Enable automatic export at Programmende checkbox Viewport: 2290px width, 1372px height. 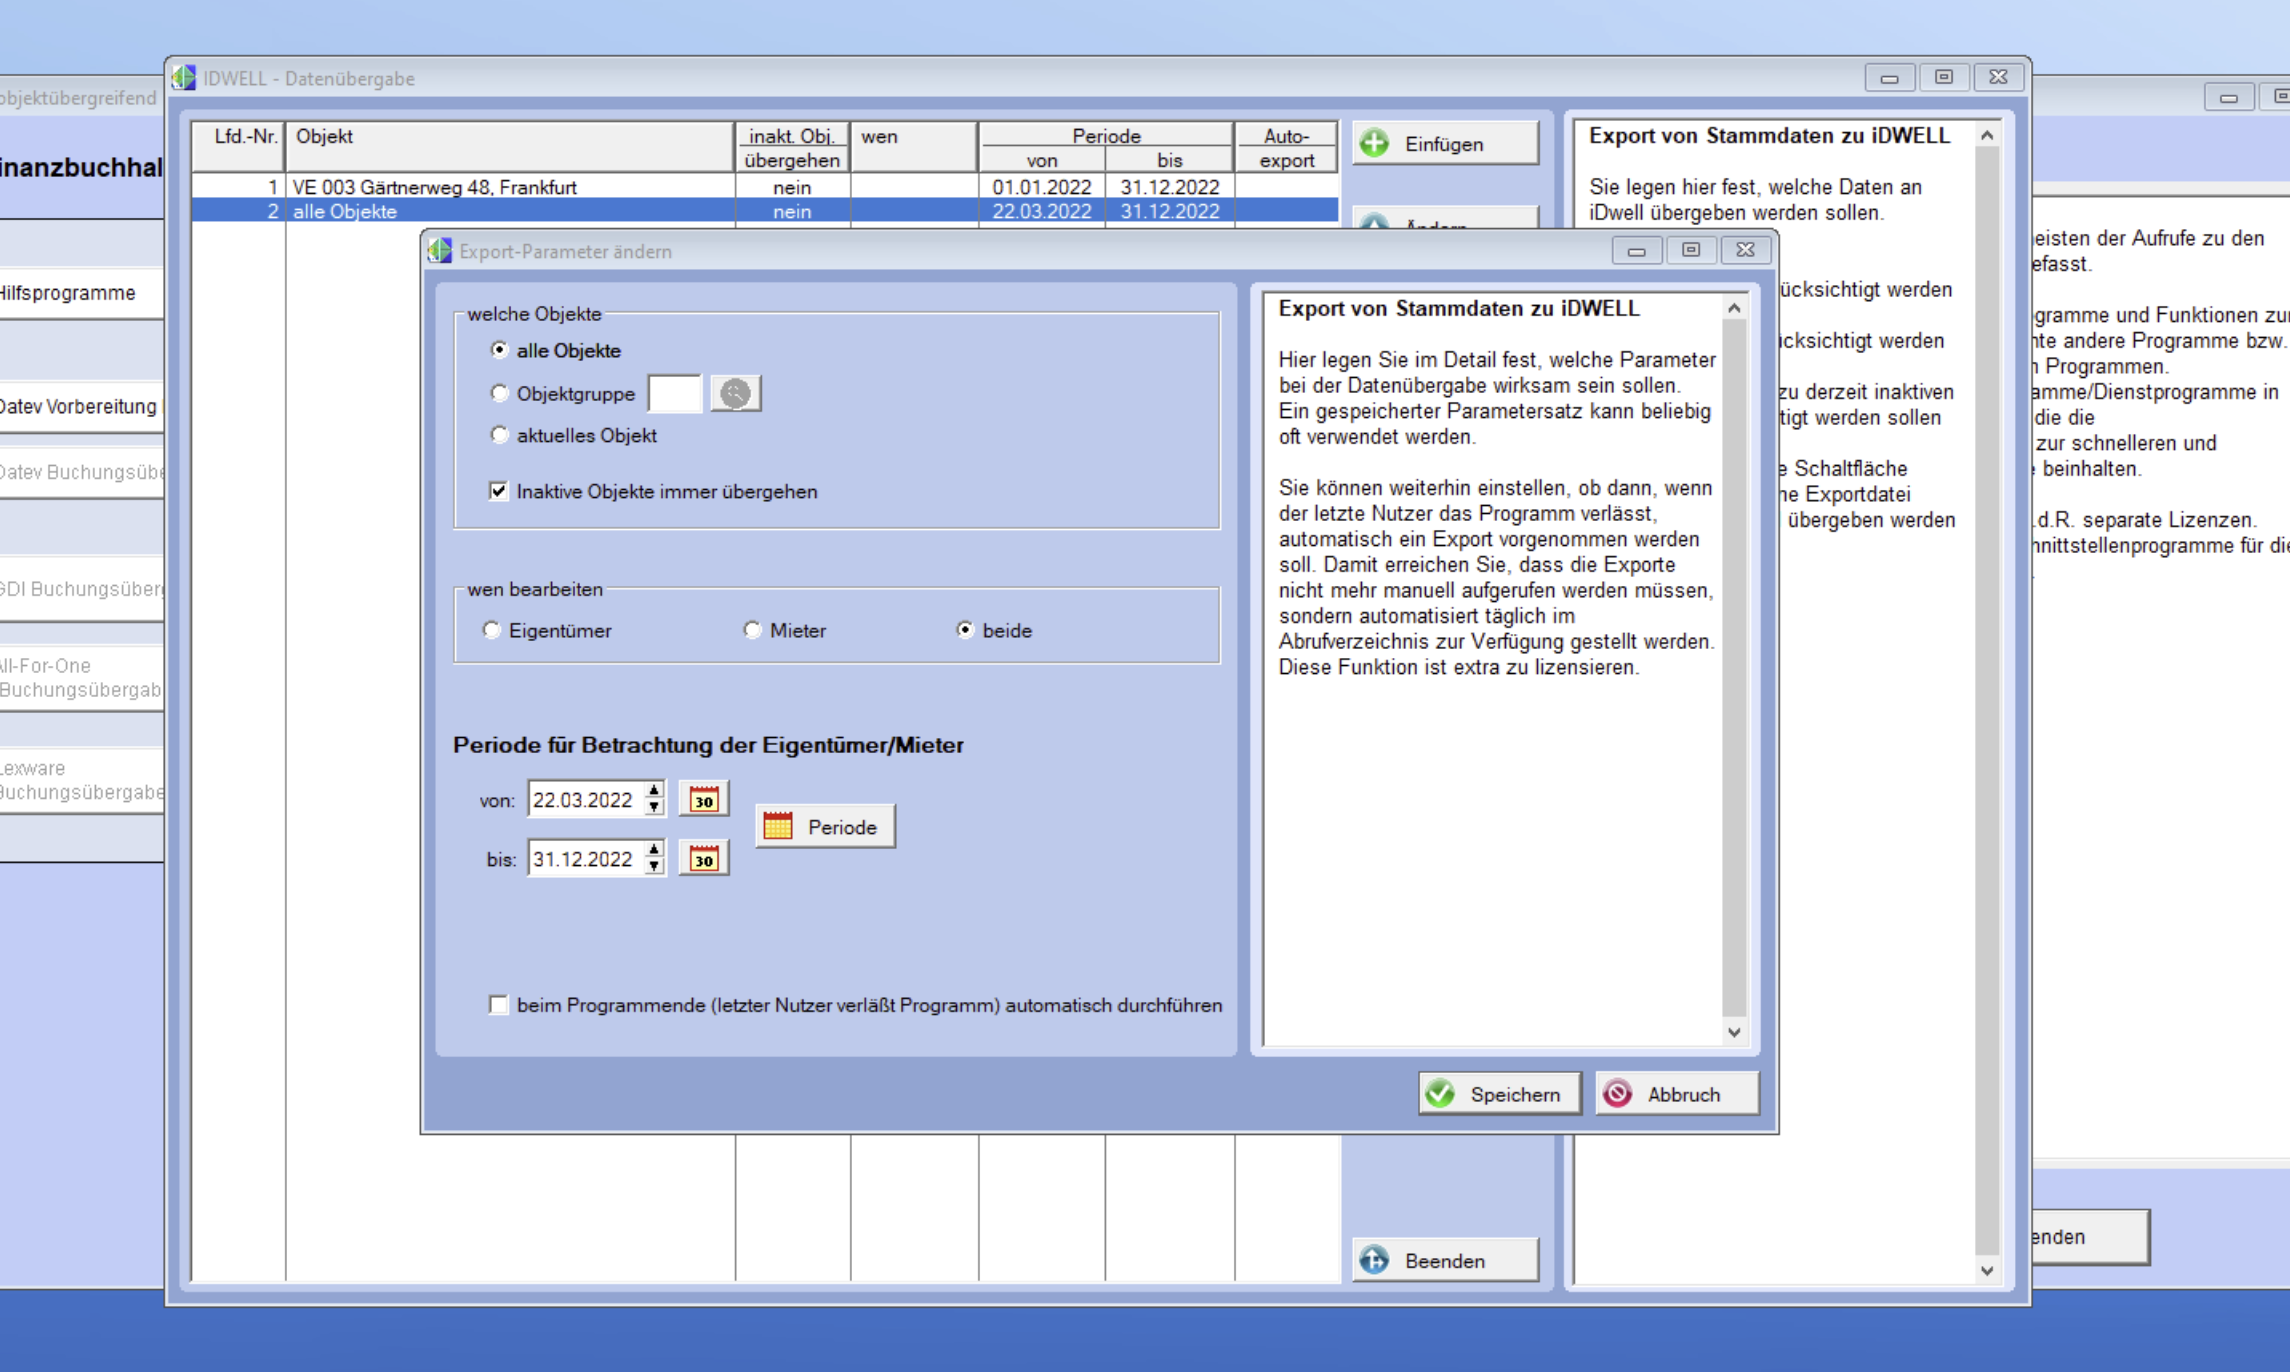coord(498,1004)
